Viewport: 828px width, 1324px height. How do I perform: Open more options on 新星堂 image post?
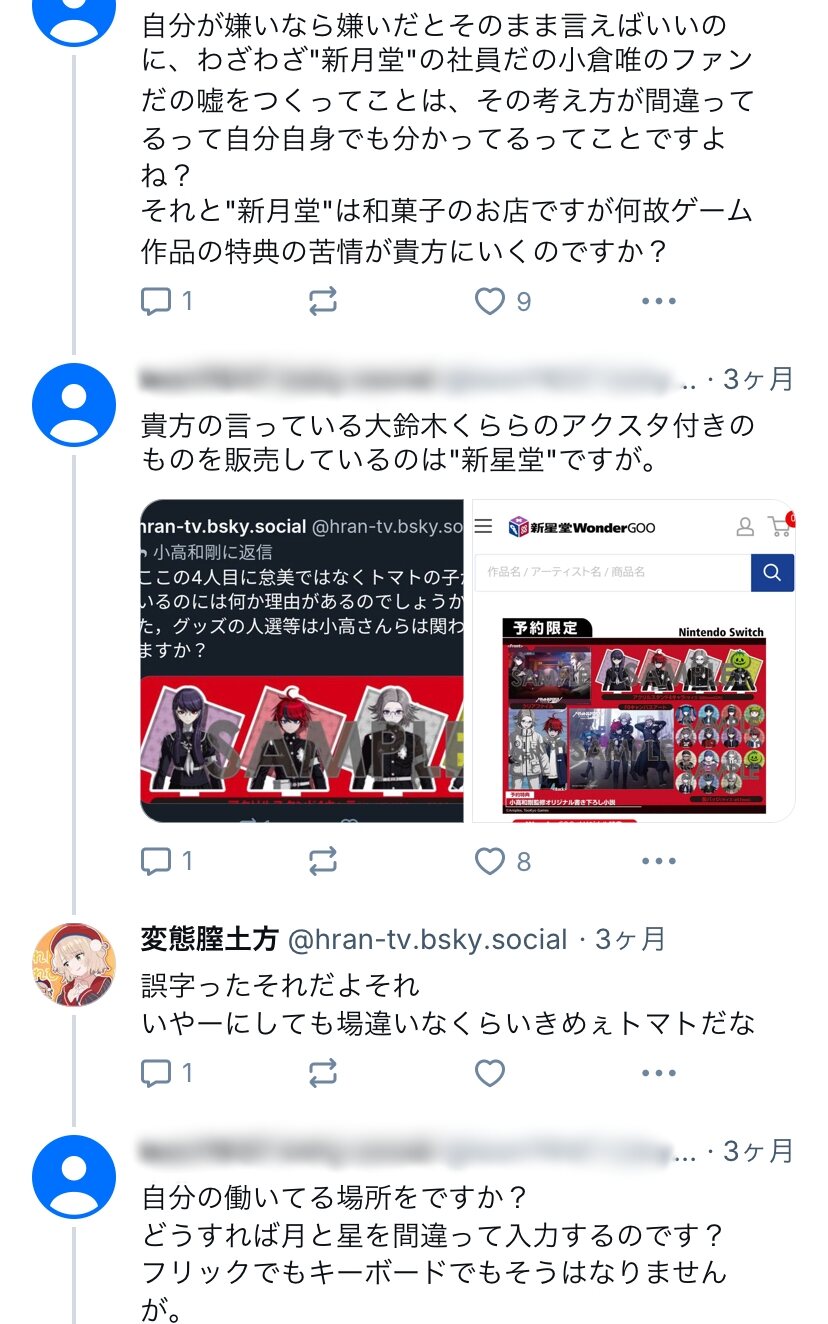[659, 860]
